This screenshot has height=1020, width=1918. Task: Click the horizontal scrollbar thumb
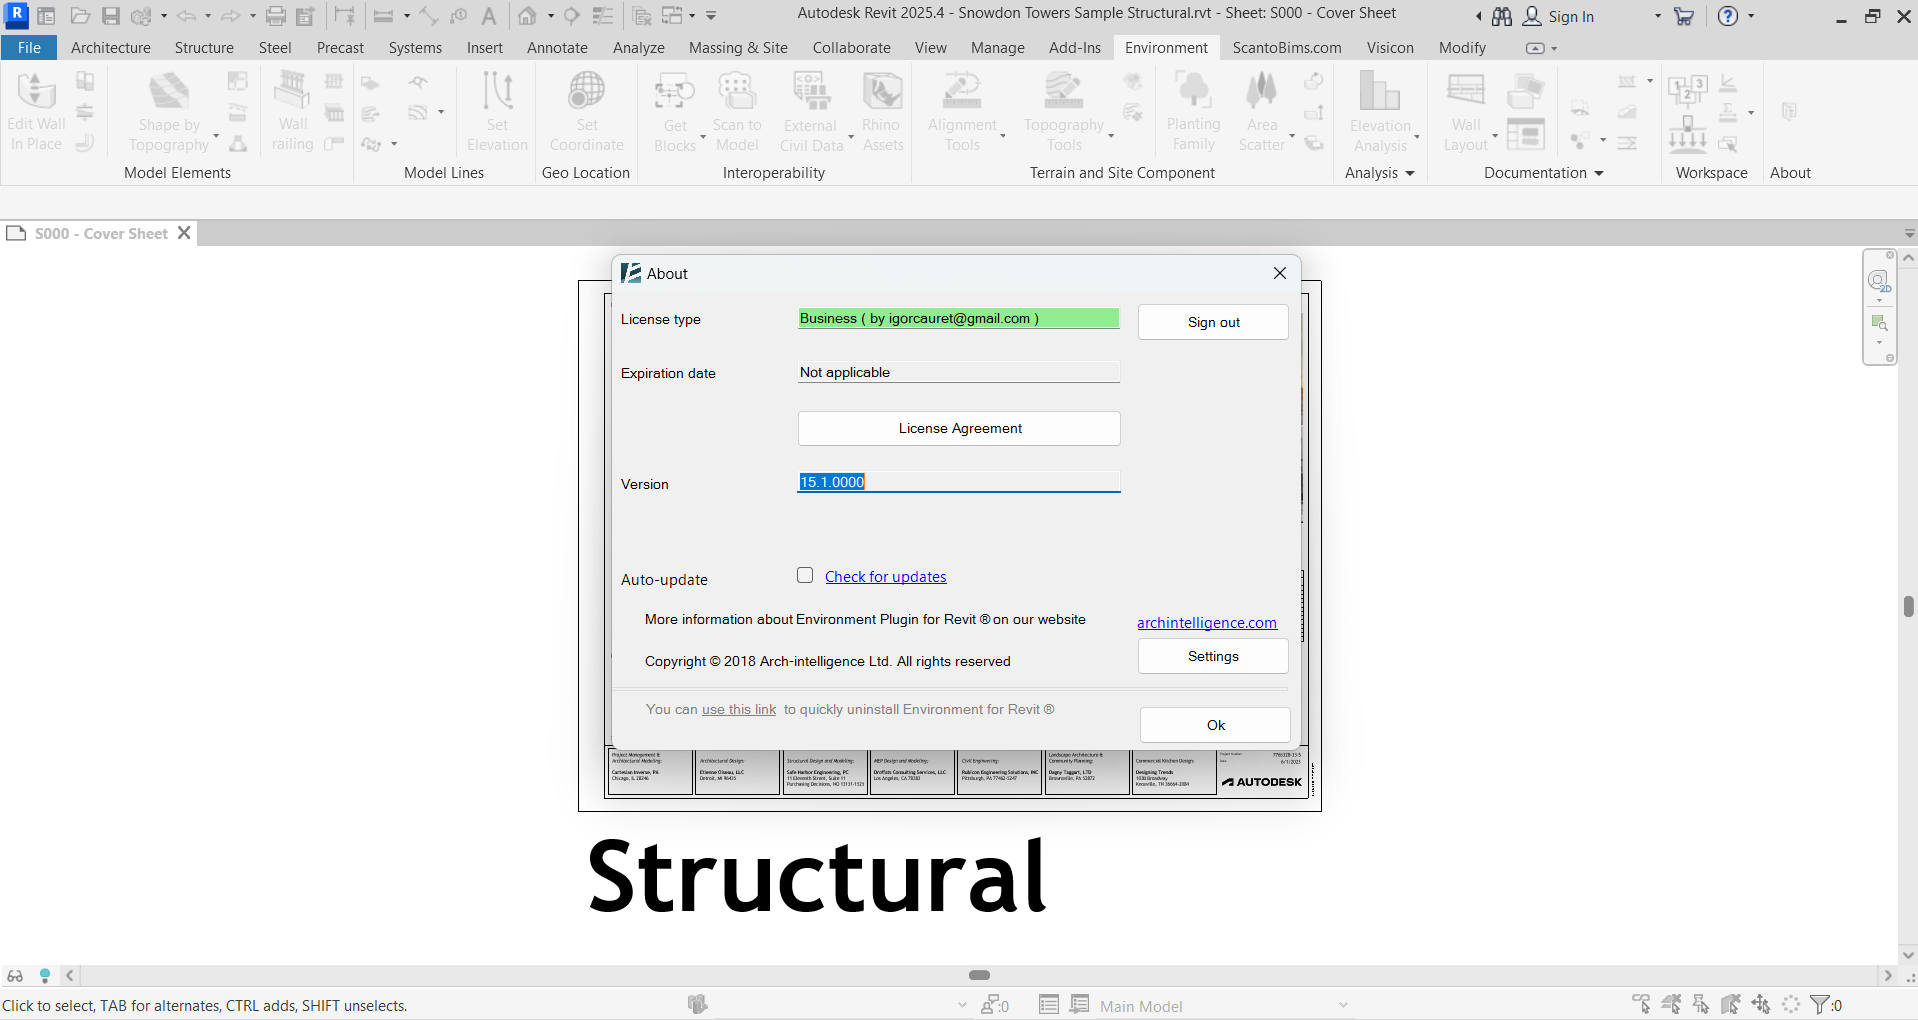(980, 975)
